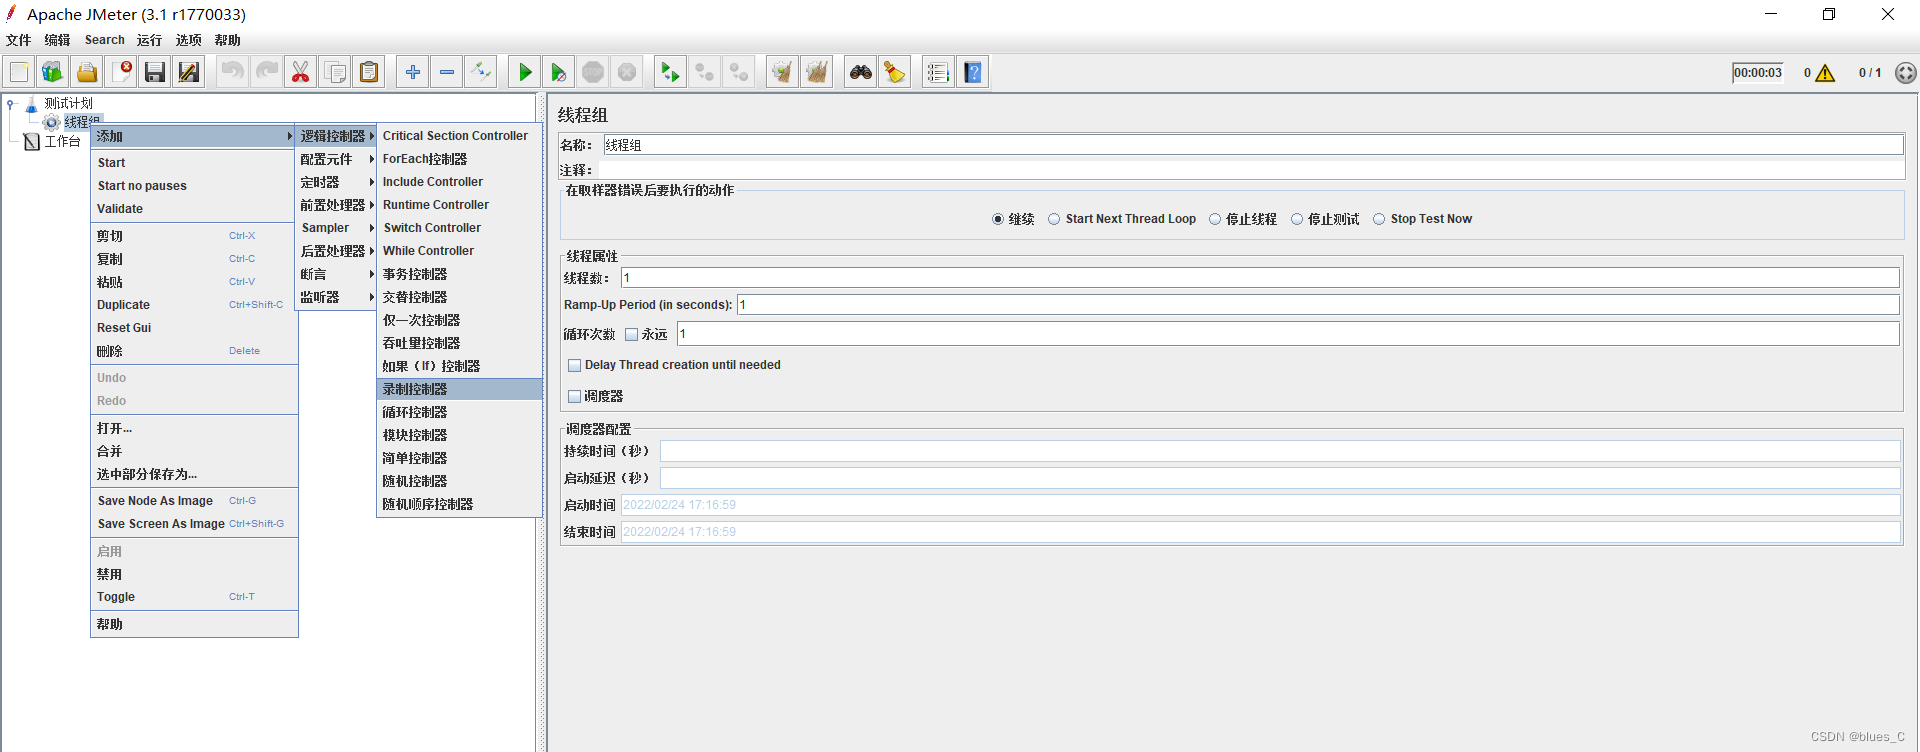Image resolution: width=1920 pixels, height=752 pixels.
Task: Select the 继续 radio button
Action: [x=997, y=219]
